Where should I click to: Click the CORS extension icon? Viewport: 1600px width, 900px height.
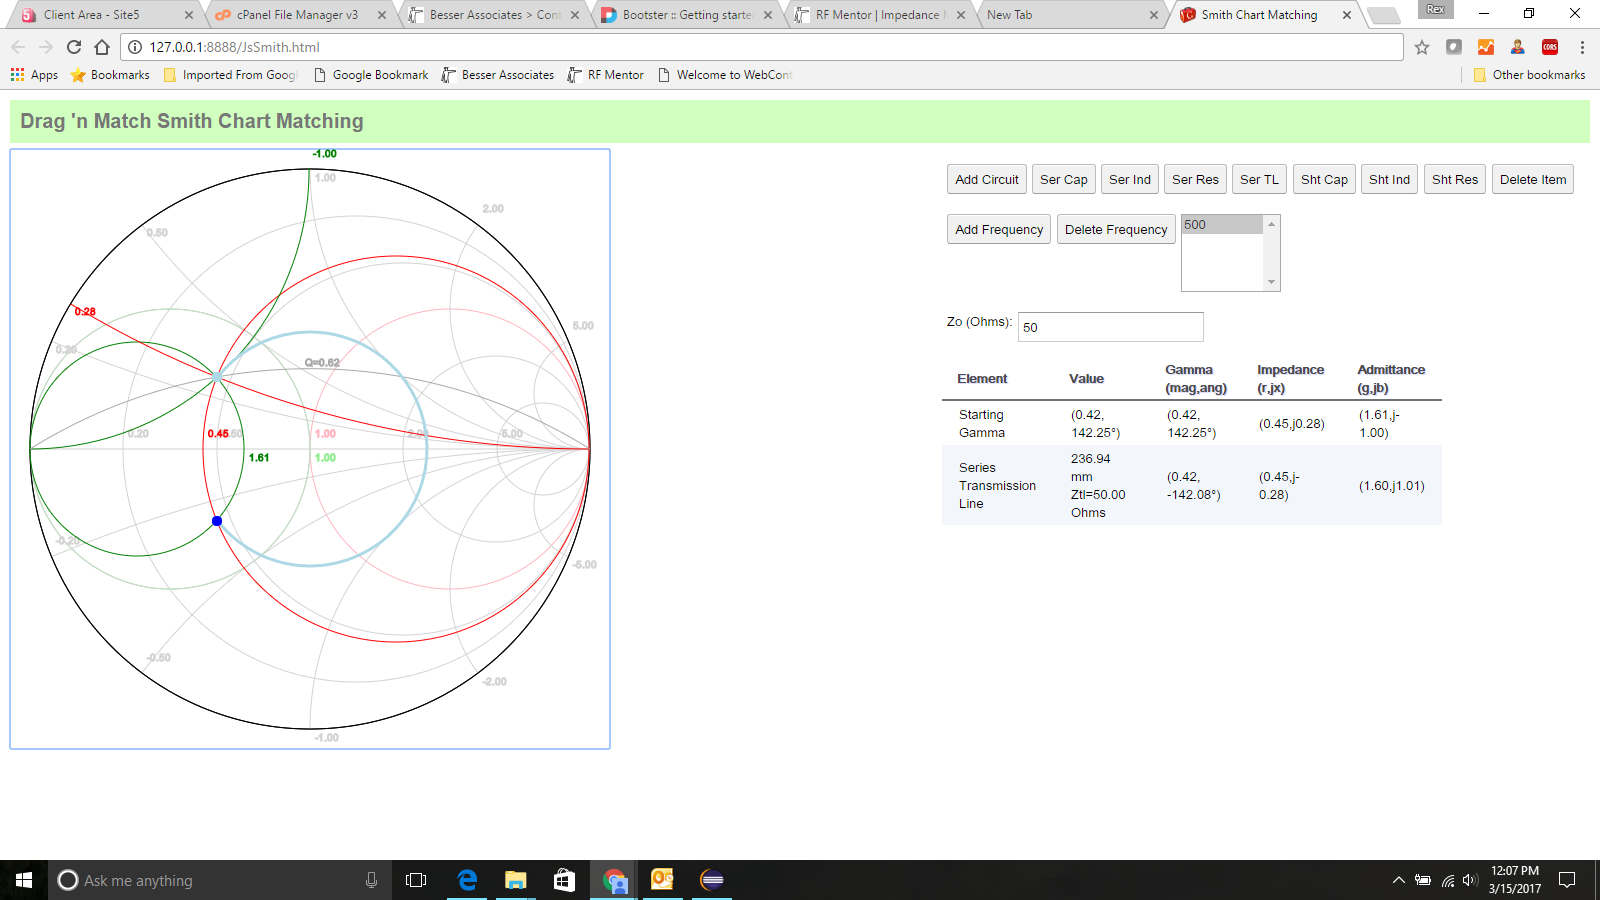[x=1550, y=47]
